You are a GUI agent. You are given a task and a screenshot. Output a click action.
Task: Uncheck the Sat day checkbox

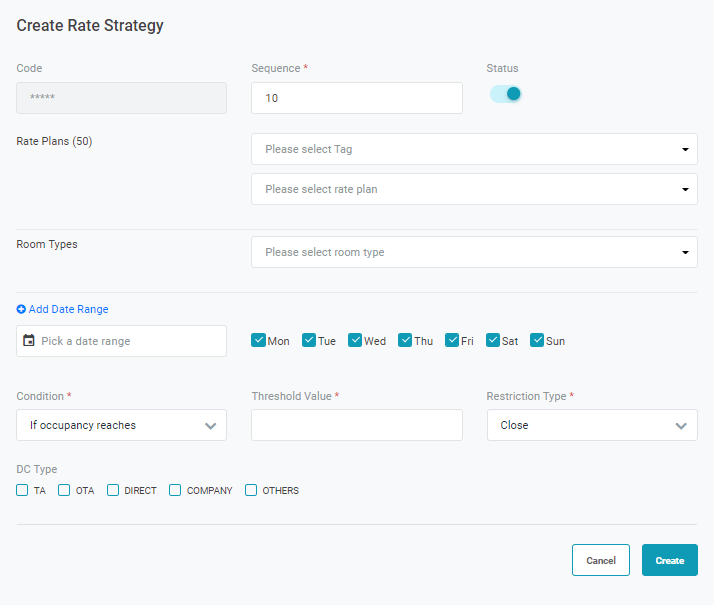point(493,340)
